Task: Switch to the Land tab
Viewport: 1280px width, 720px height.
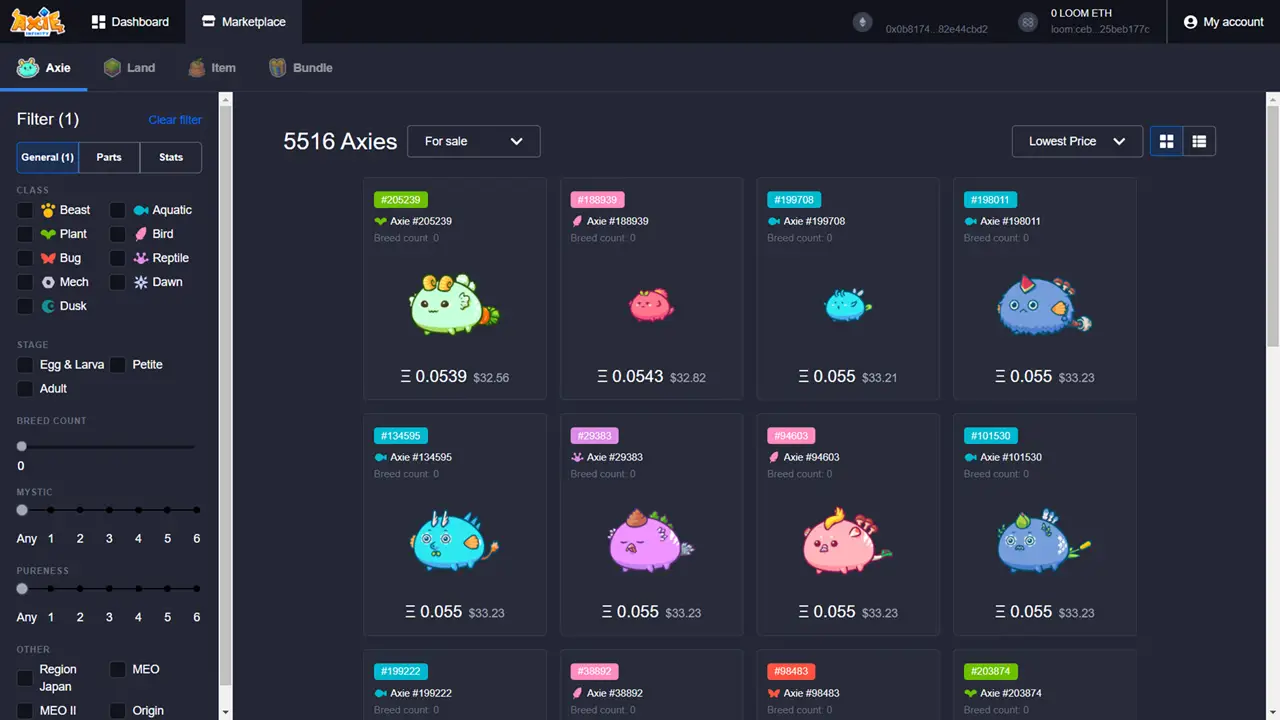Action: (129, 68)
